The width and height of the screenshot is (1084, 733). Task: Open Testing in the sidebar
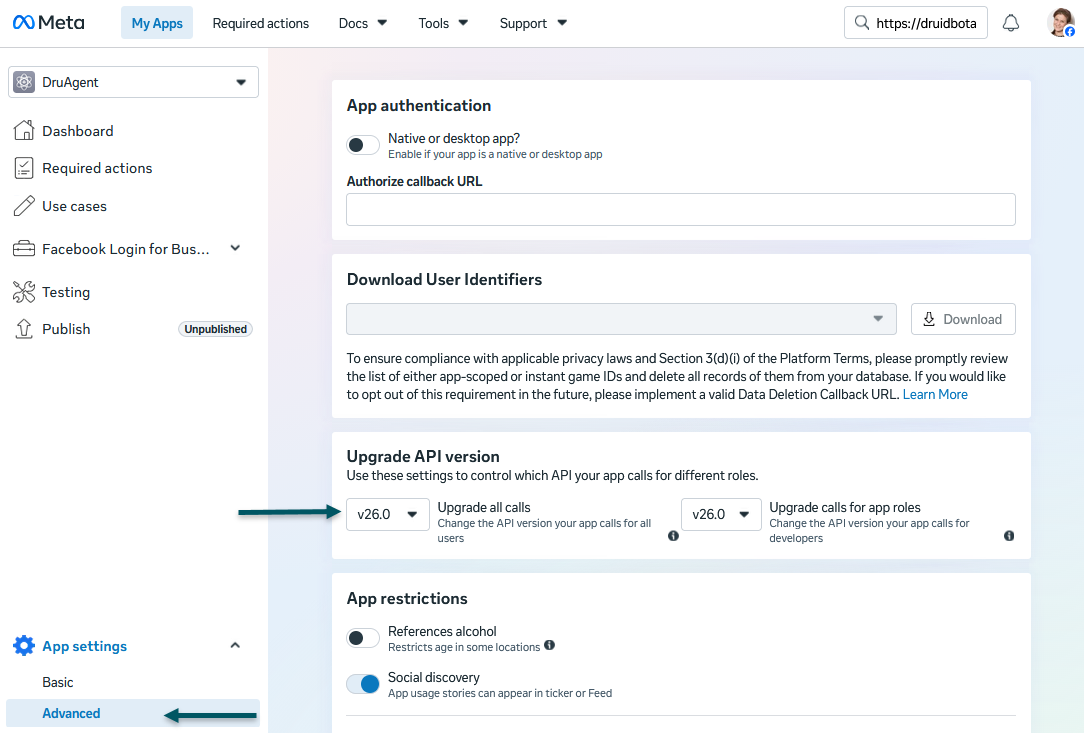66,292
